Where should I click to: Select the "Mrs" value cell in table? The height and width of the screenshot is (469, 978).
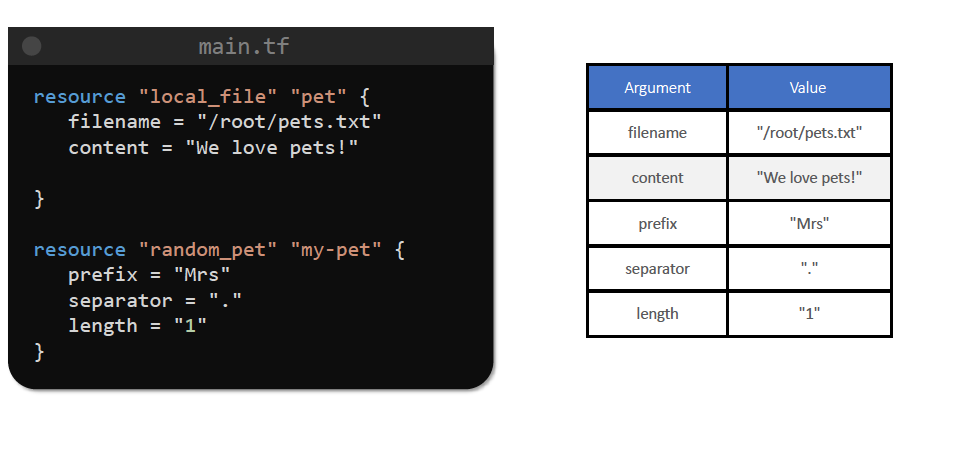(x=808, y=223)
